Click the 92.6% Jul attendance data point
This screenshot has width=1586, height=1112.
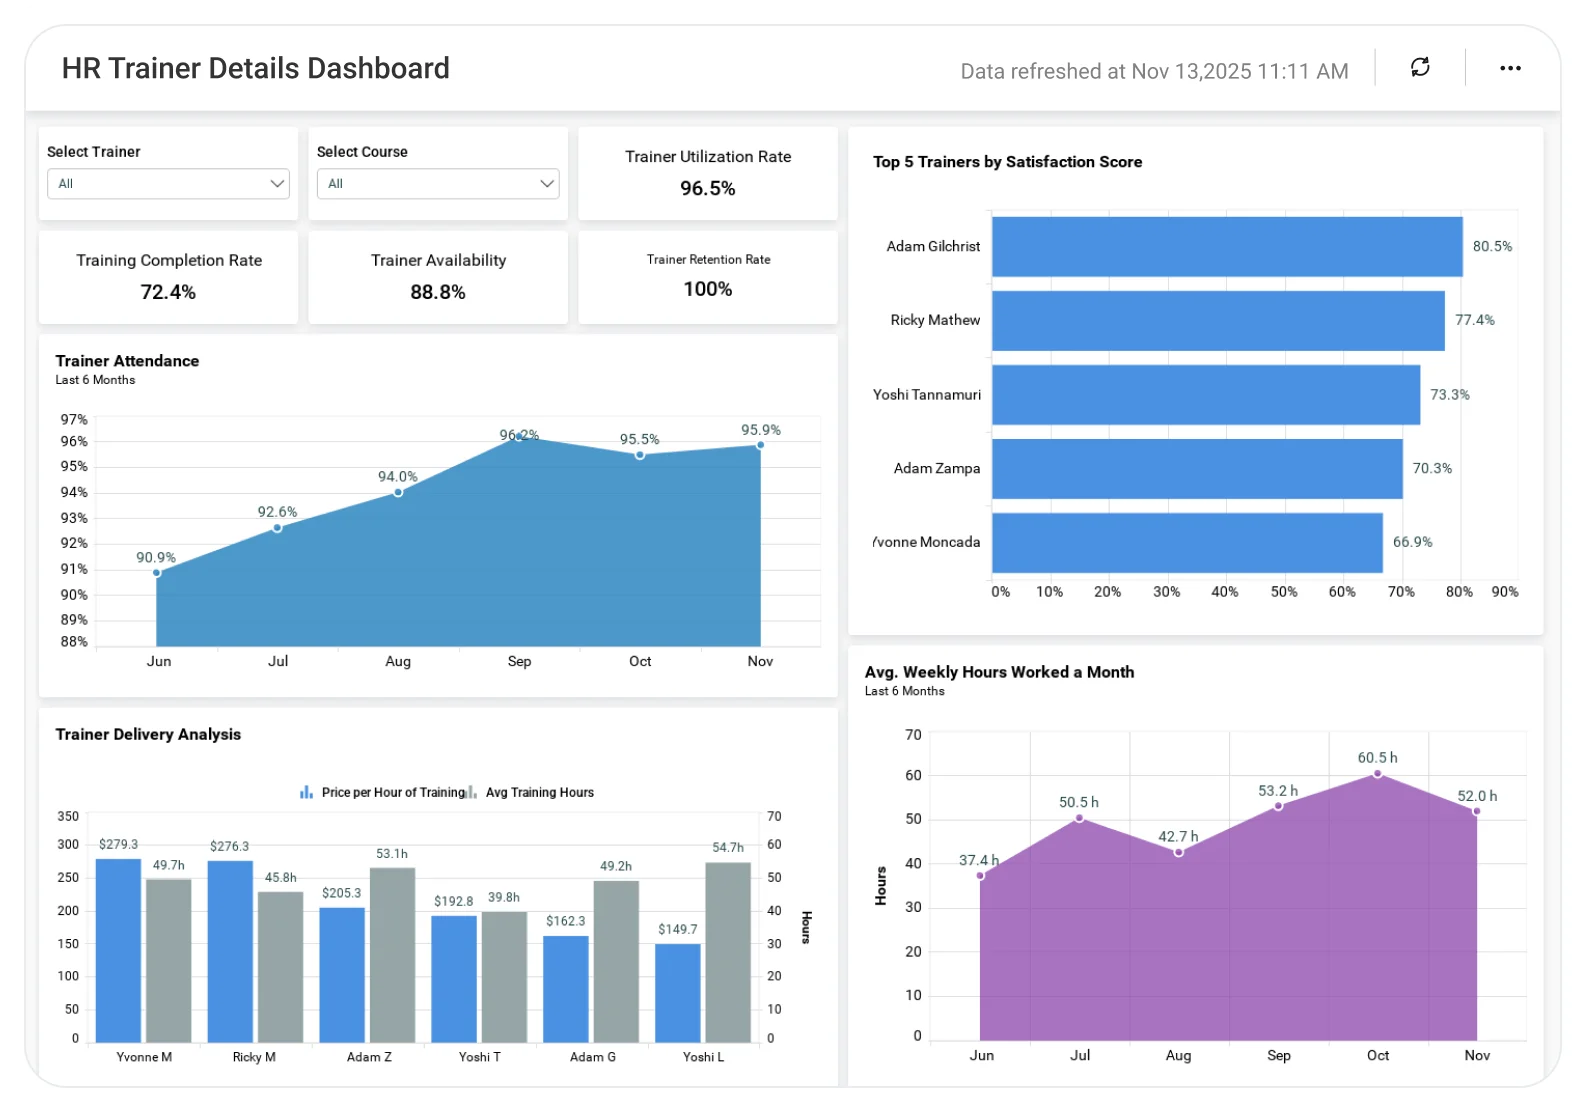point(277,528)
